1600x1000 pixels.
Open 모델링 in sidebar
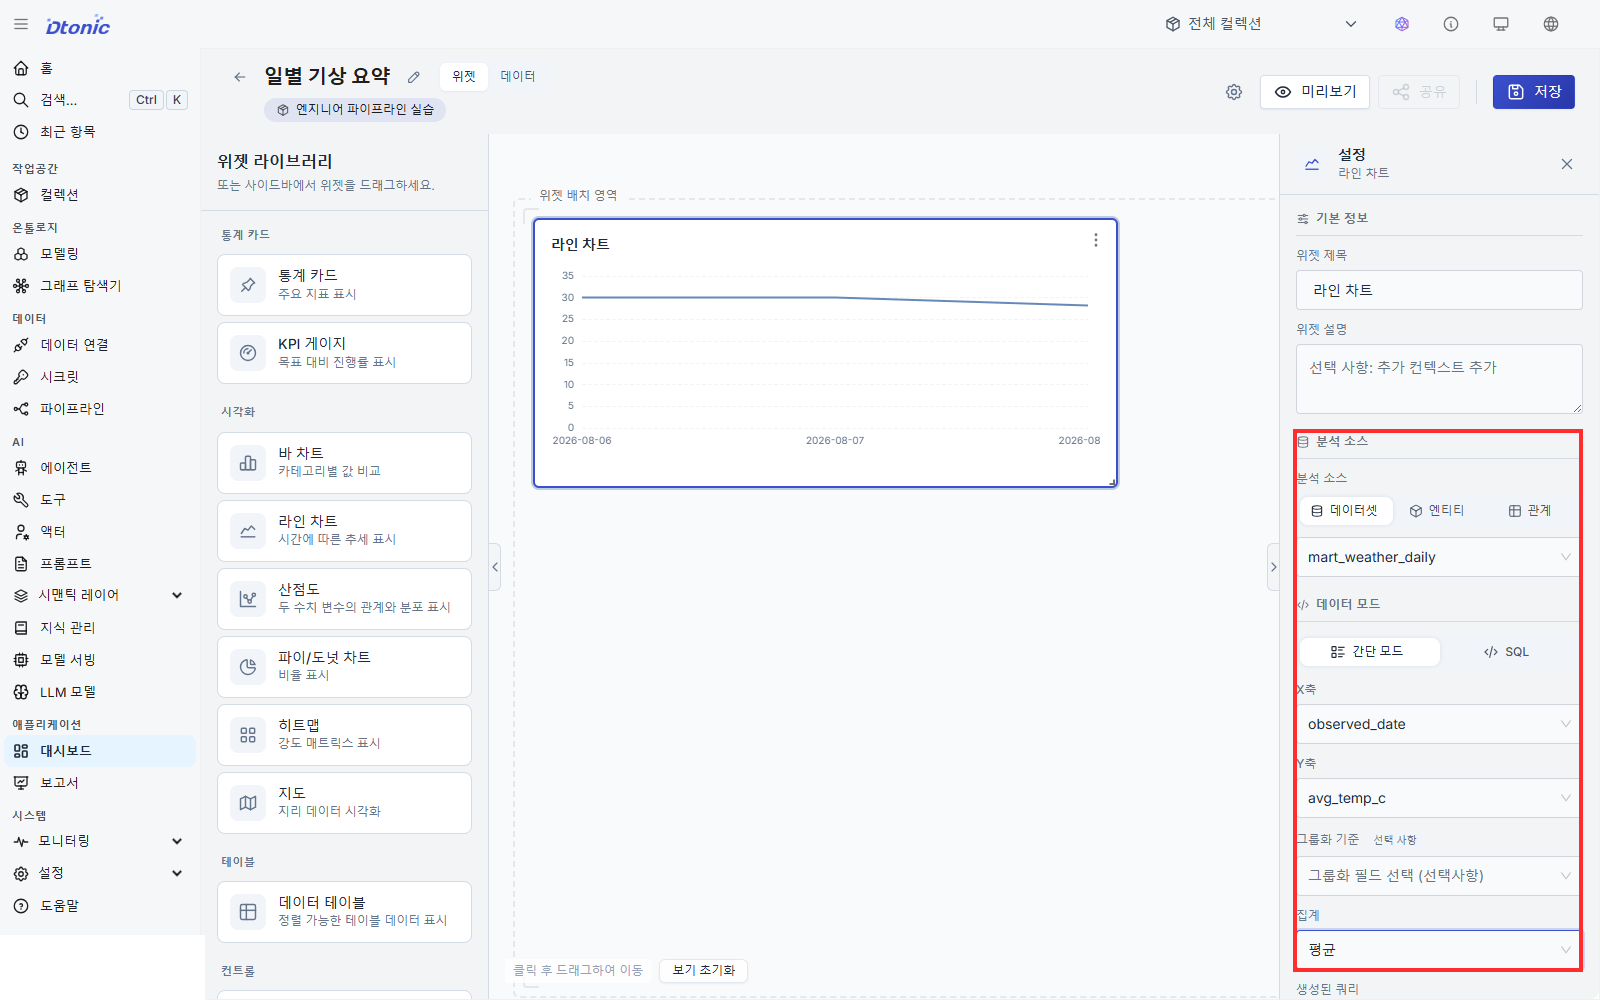(99, 254)
